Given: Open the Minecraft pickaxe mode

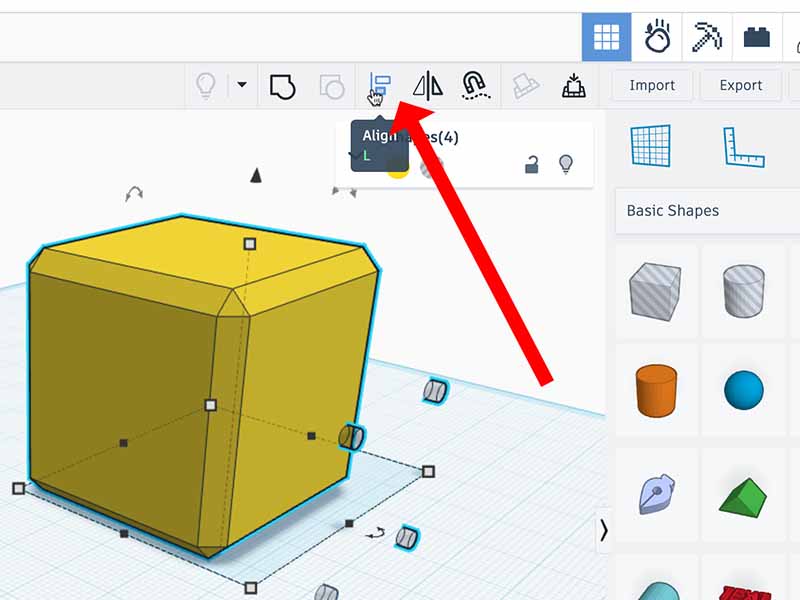Looking at the screenshot, I should [x=708, y=38].
